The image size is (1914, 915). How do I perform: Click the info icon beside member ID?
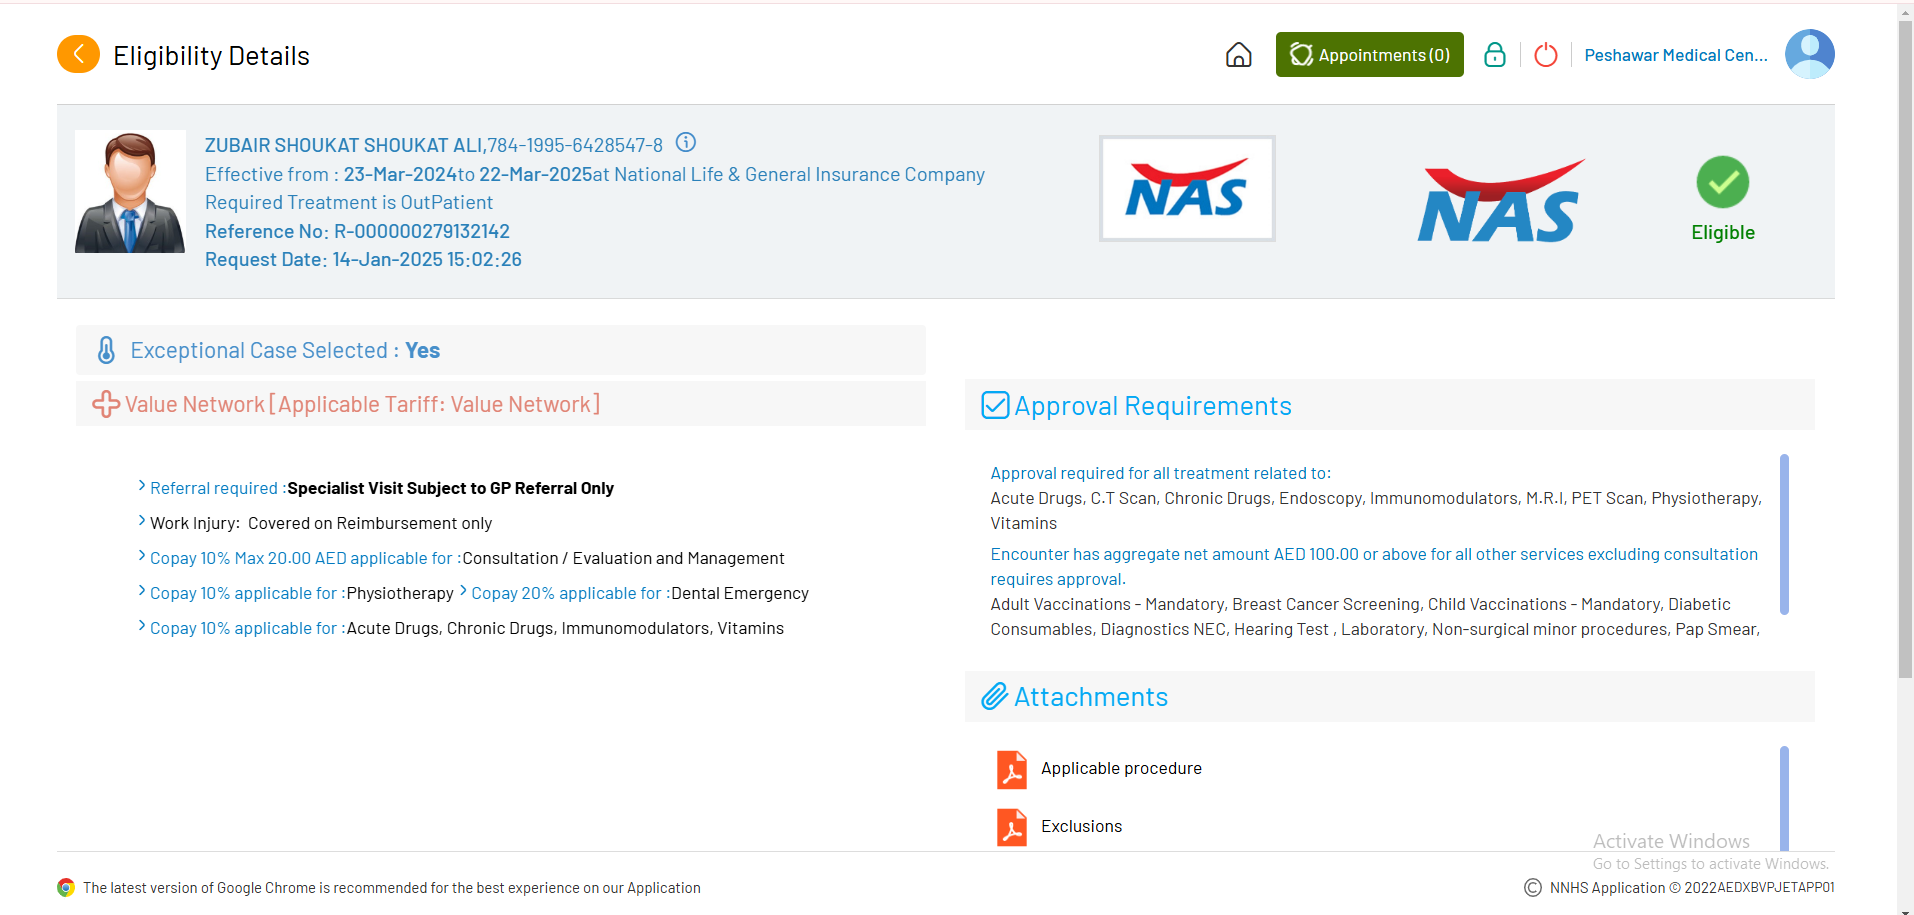click(686, 143)
